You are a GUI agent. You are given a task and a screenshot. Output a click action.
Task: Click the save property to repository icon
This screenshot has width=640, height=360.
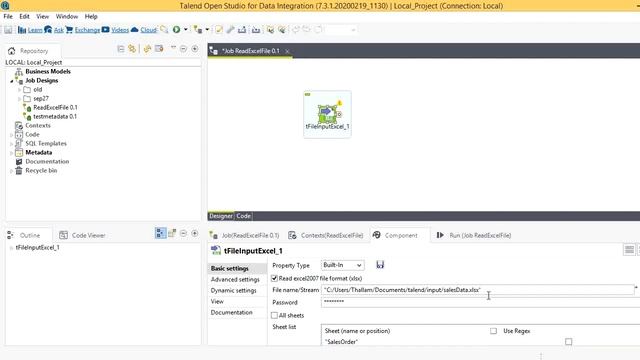click(x=380, y=265)
